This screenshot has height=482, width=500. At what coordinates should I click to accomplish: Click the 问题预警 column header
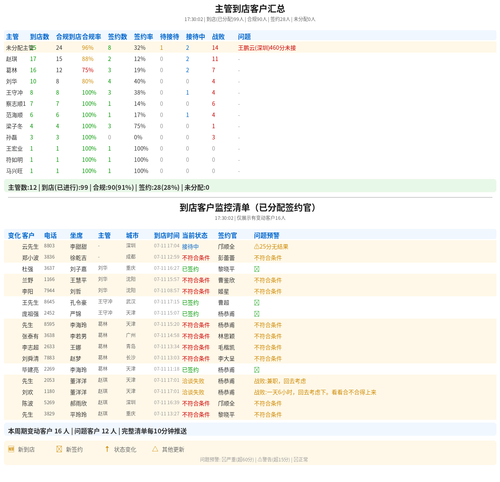coord(267,236)
